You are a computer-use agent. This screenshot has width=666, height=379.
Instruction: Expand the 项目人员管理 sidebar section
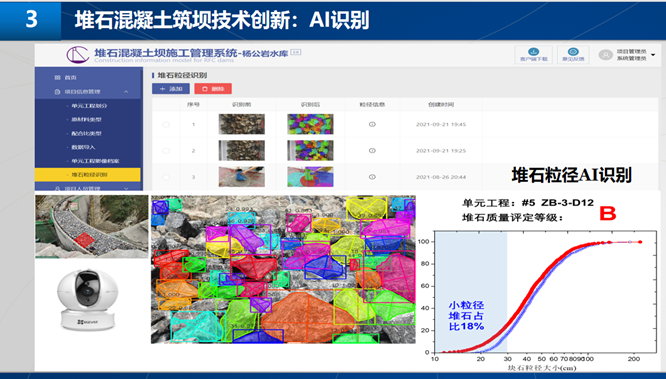[x=126, y=188]
